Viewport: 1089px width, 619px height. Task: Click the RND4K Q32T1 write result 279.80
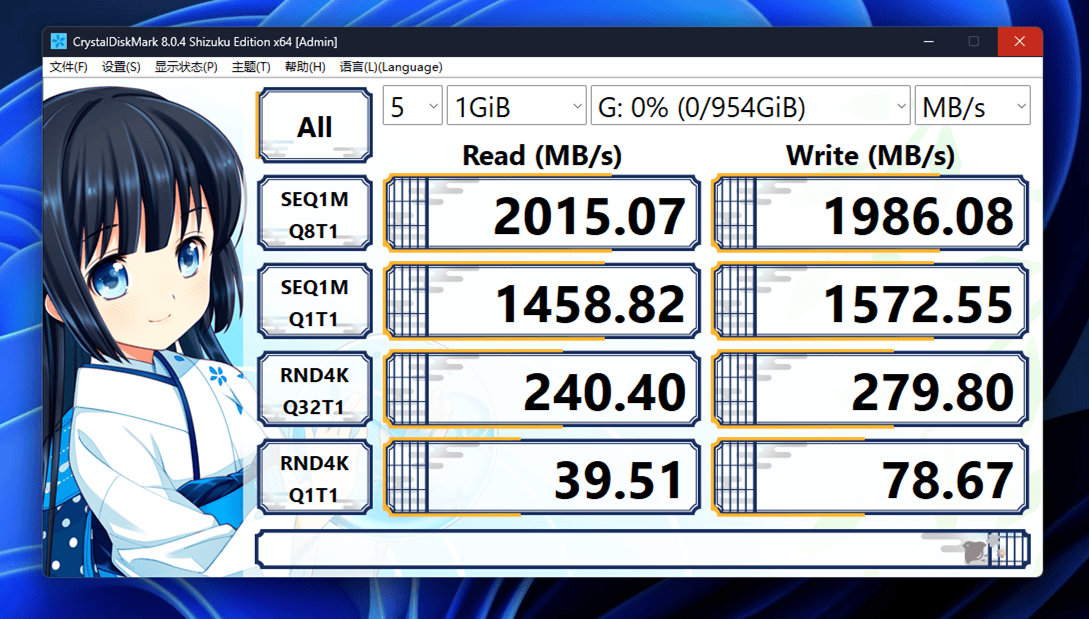tap(870, 389)
